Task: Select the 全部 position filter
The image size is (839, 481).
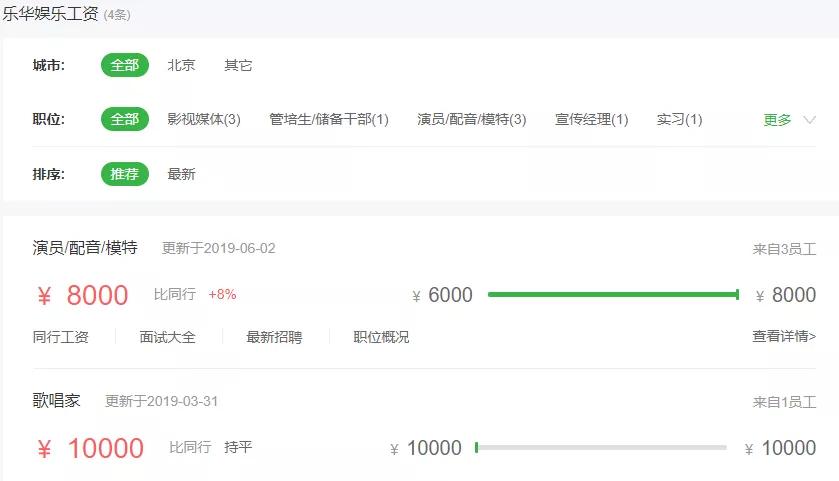Action: coord(125,119)
